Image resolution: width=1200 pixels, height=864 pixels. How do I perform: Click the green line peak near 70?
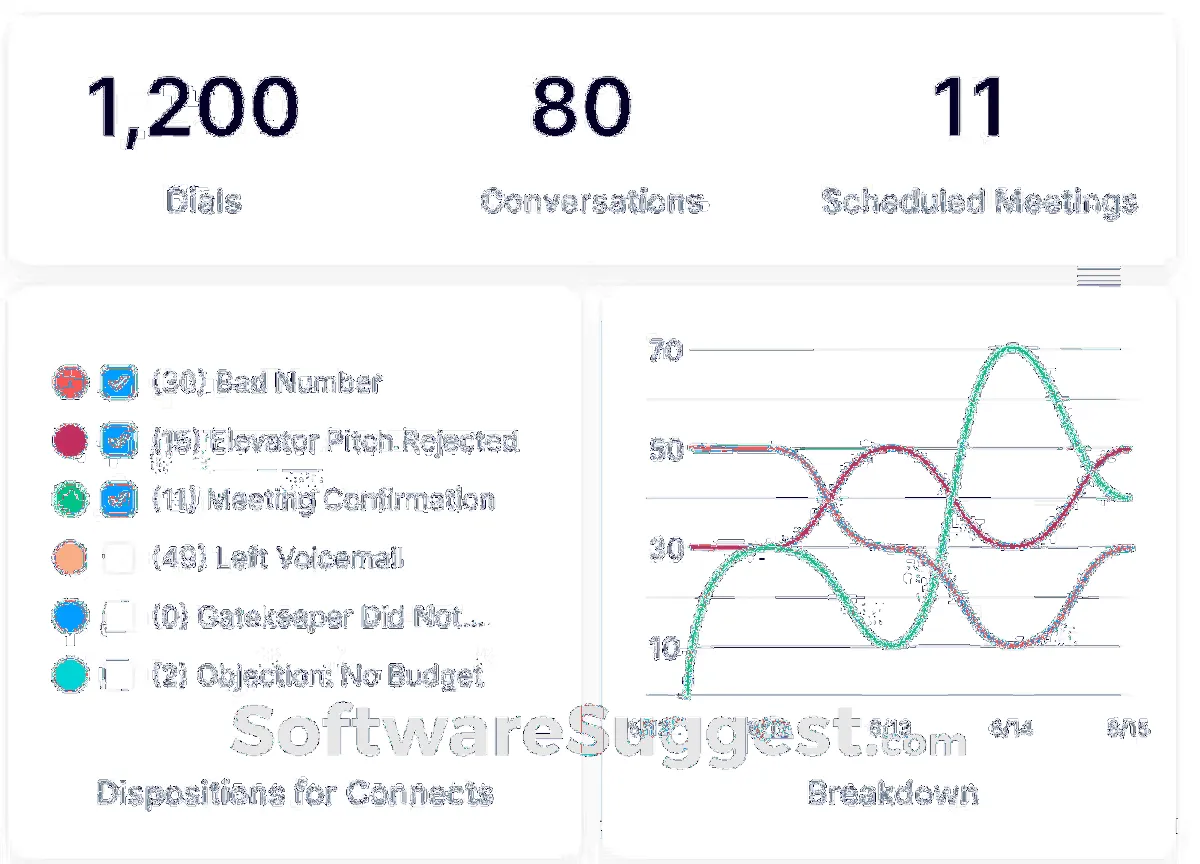tap(1013, 348)
